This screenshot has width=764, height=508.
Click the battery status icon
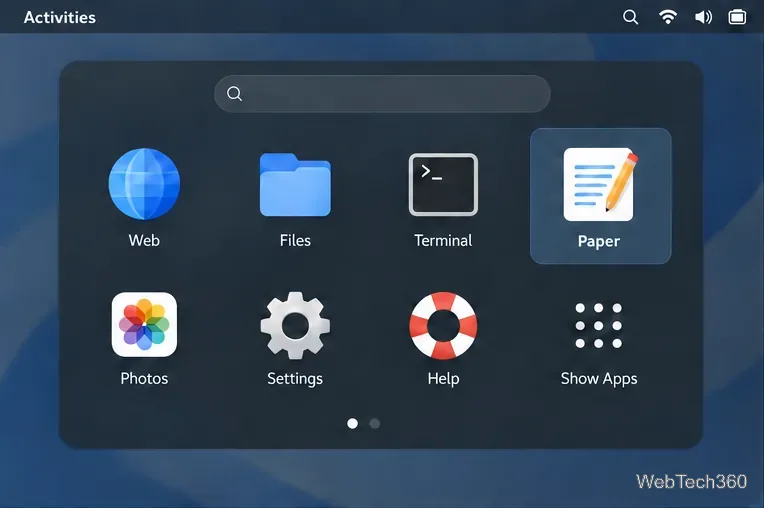click(x=737, y=17)
